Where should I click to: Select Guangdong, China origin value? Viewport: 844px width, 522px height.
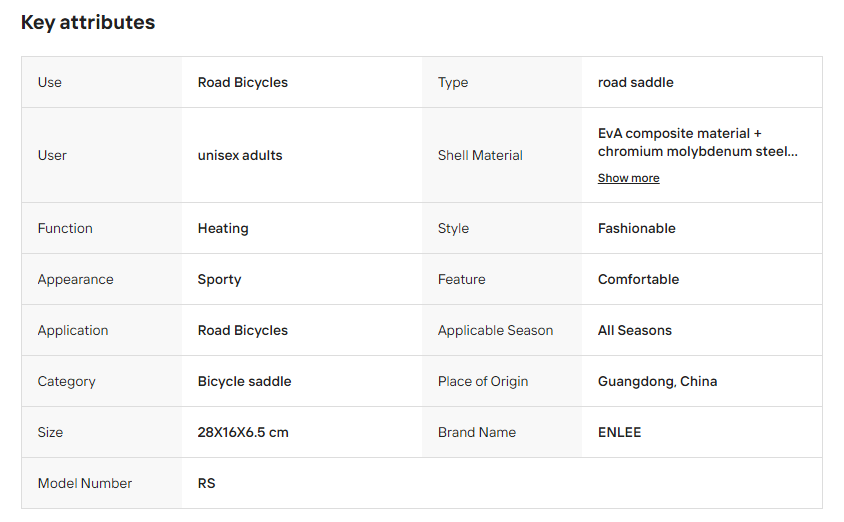(x=657, y=382)
